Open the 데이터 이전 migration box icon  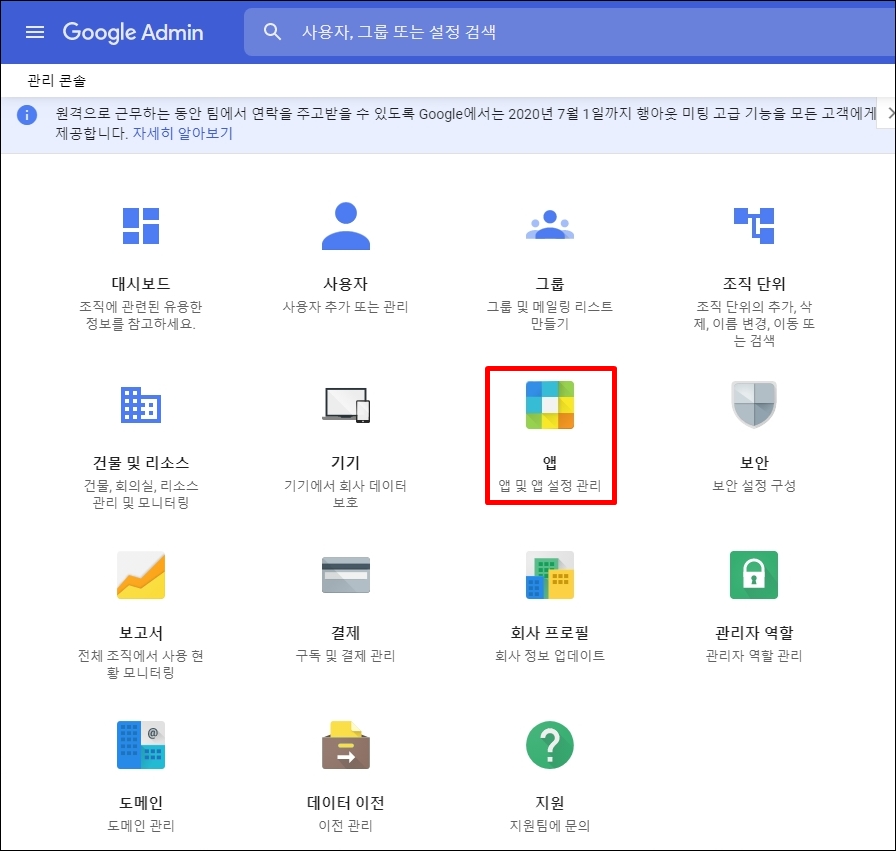346,745
